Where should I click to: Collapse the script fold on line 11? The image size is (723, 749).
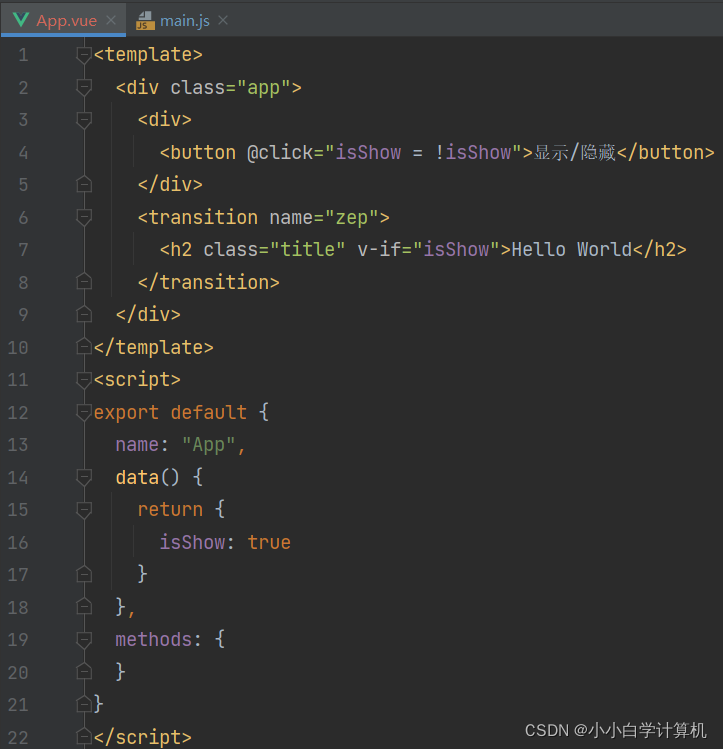pyautogui.click(x=84, y=380)
